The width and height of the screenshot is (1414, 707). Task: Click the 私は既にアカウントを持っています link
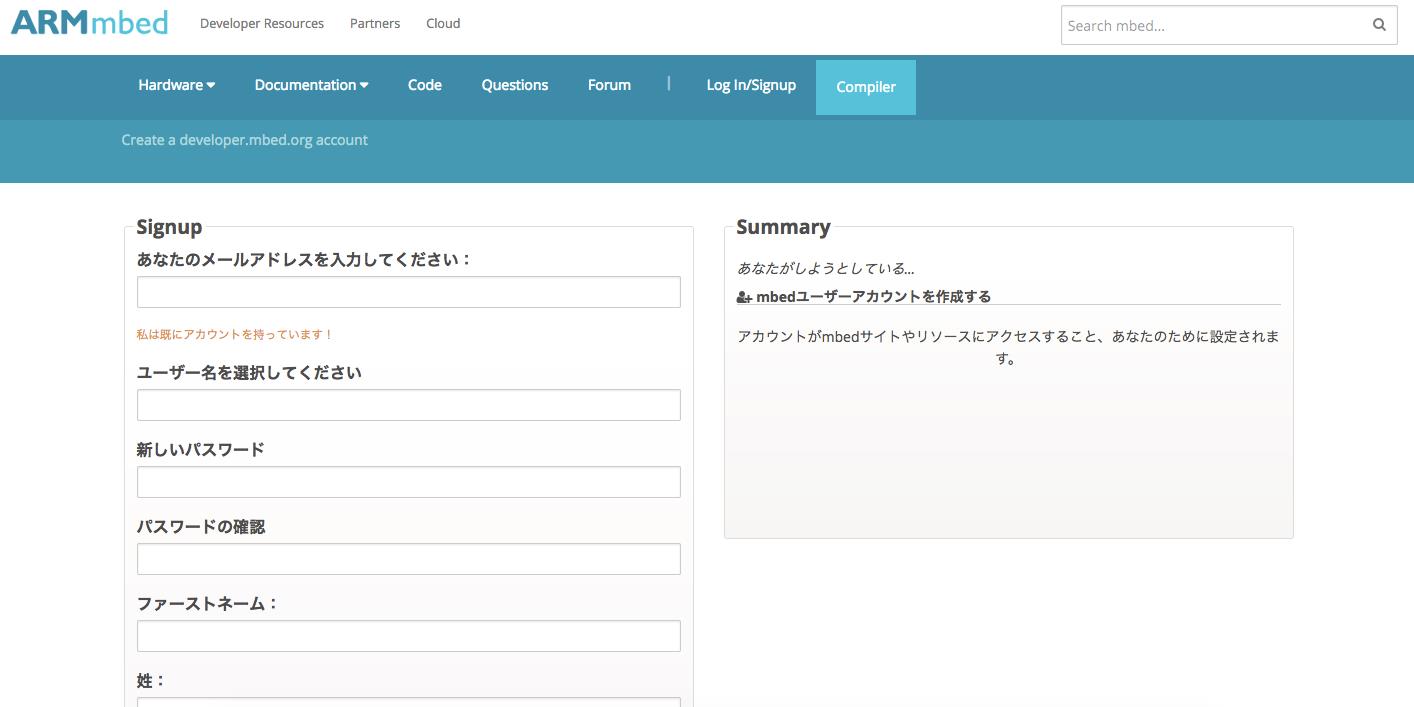click(235, 335)
